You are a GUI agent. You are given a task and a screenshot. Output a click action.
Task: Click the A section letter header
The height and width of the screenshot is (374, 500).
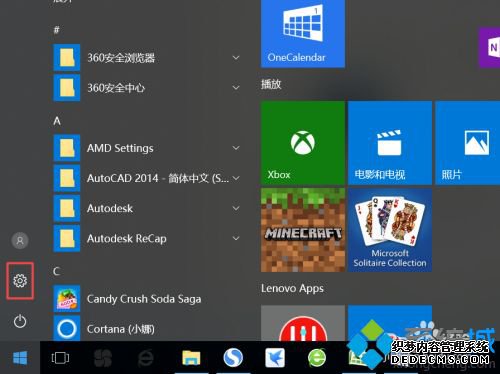(x=57, y=121)
